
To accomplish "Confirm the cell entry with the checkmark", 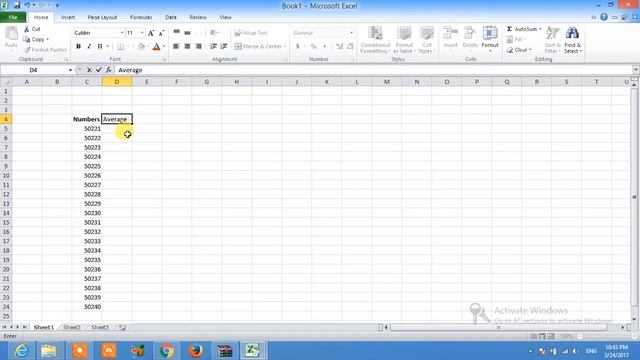I will [99, 70].
